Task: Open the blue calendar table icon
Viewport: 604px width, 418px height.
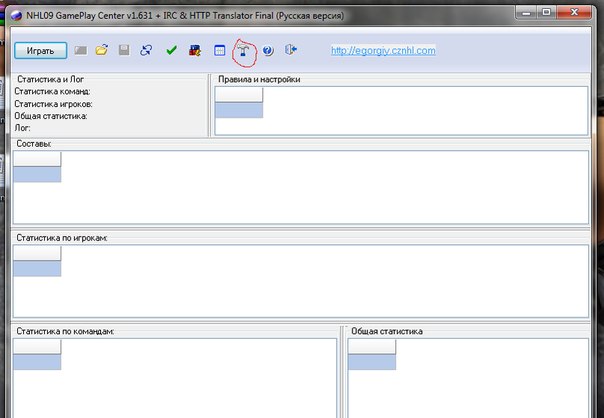Action: coord(220,50)
